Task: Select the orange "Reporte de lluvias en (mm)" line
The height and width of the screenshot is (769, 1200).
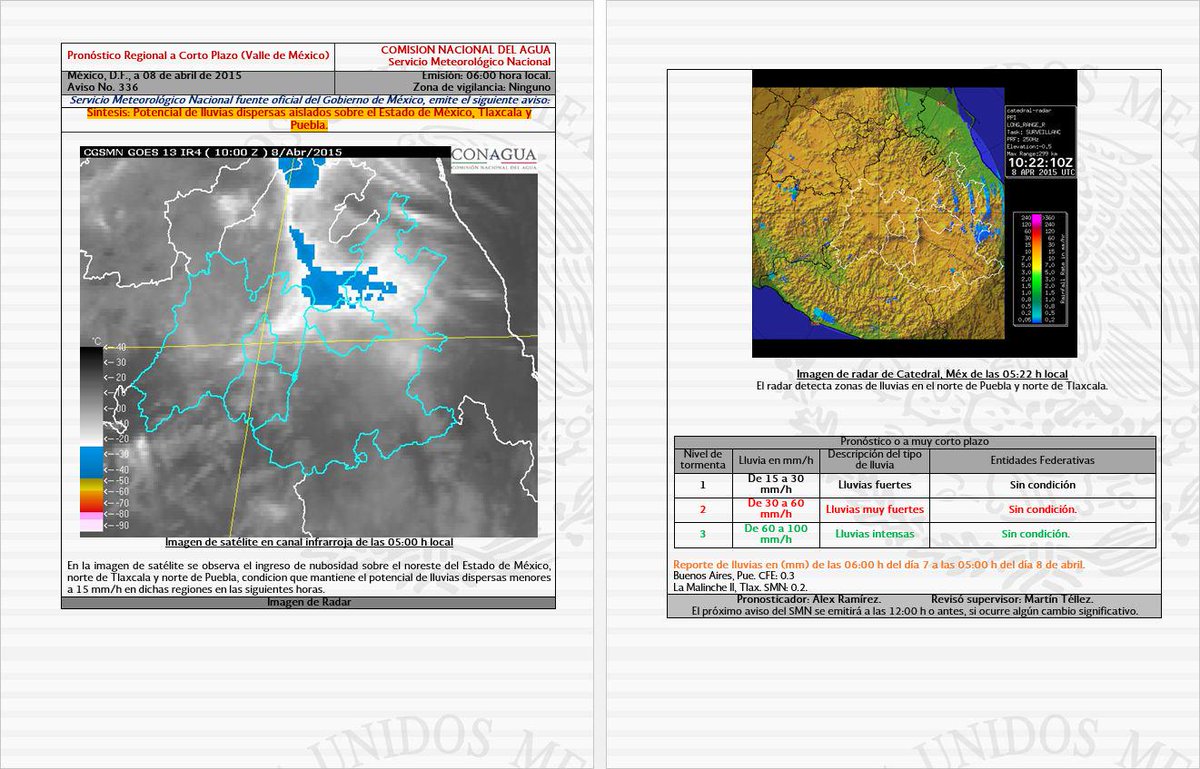Action: (x=880, y=565)
